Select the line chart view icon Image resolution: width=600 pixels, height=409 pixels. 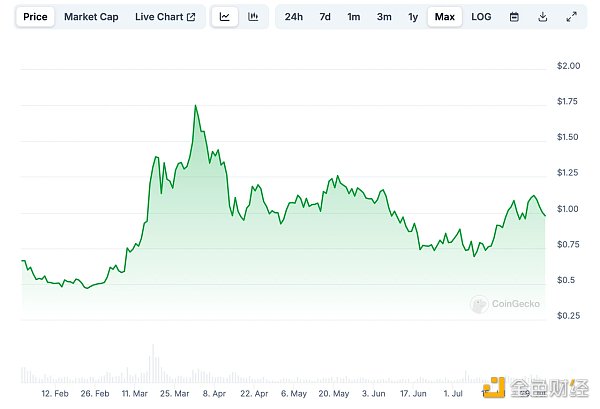(225, 17)
